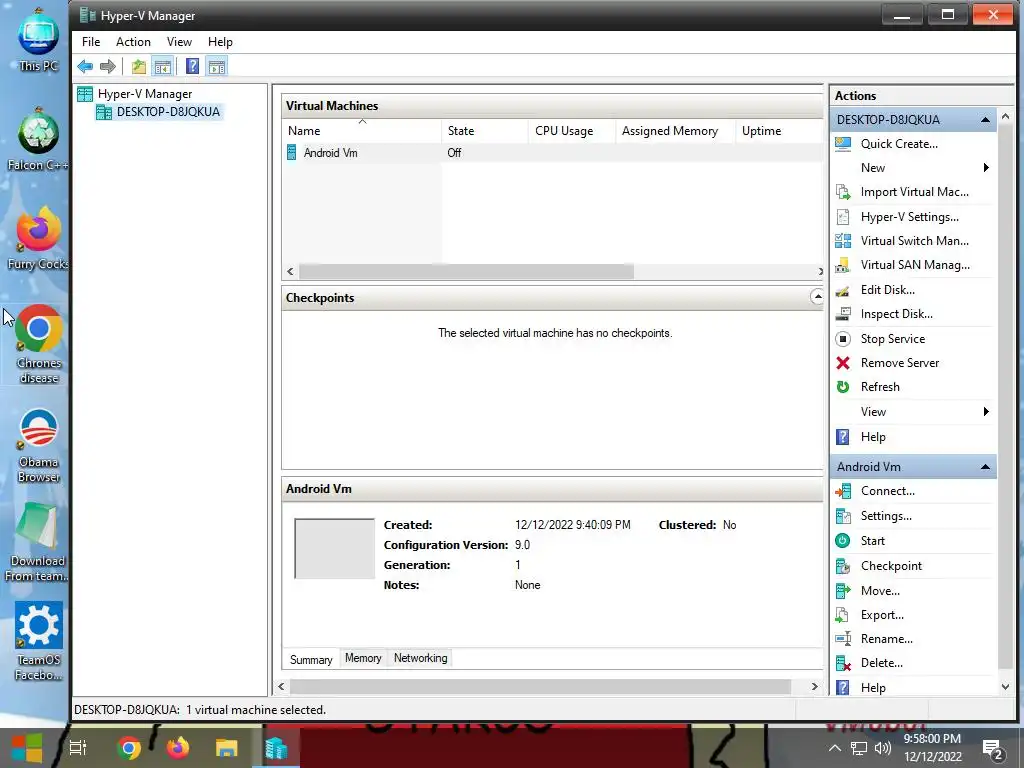The image size is (1024, 768).
Task: Sort by CPU Usage column header
Action: tap(572, 131)
